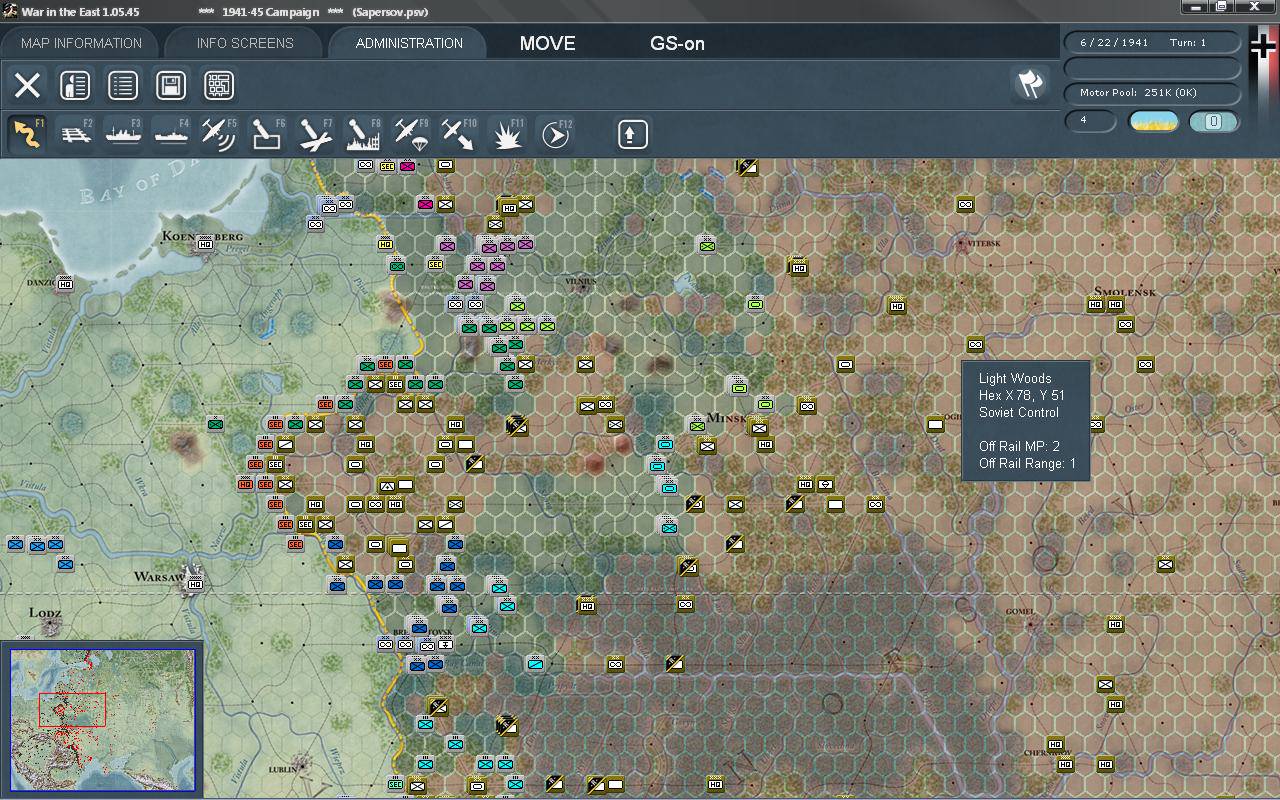Select the F5 air recon mode icon

(x=219, y=134)
